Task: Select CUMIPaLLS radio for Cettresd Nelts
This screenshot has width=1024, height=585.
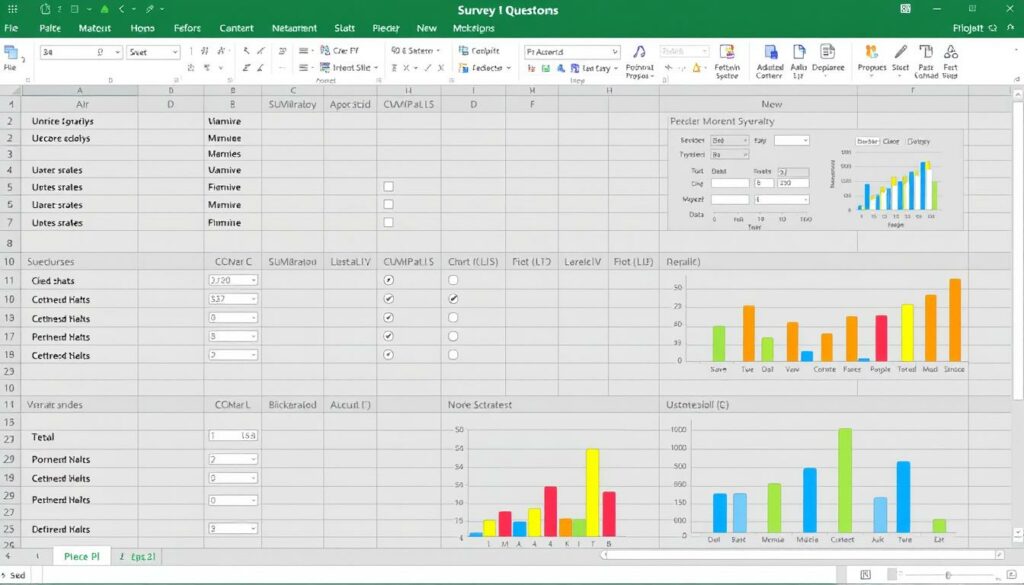Action: (x=389, y=355)
